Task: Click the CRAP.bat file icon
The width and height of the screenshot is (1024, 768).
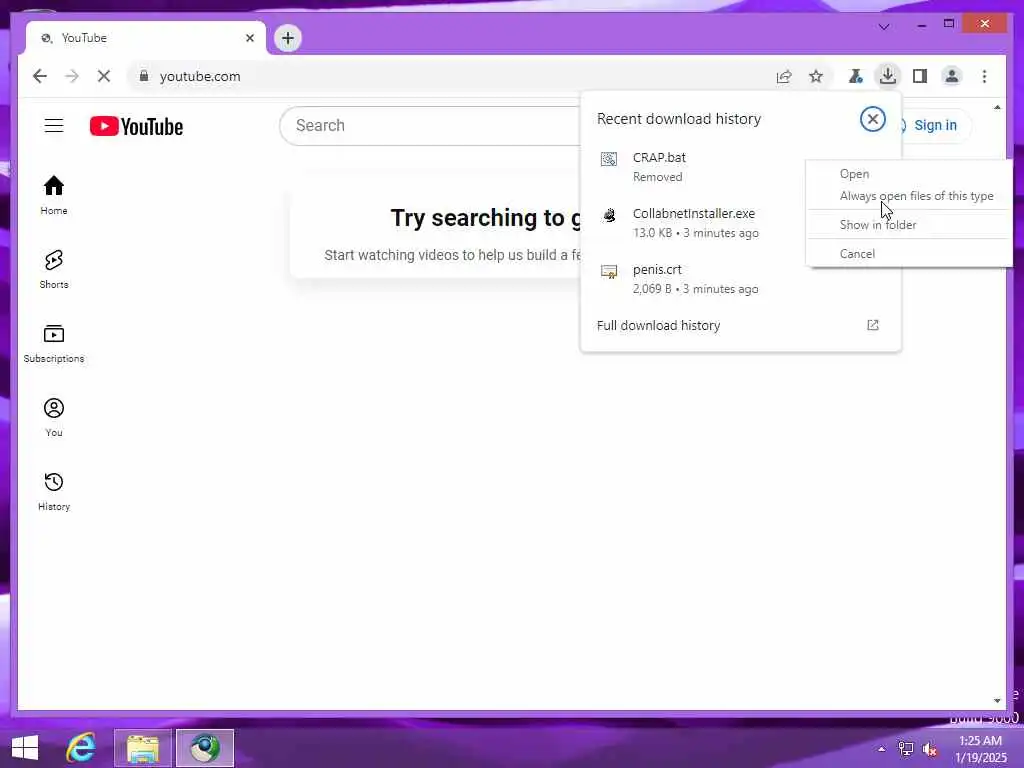Action: click(609, 159)
